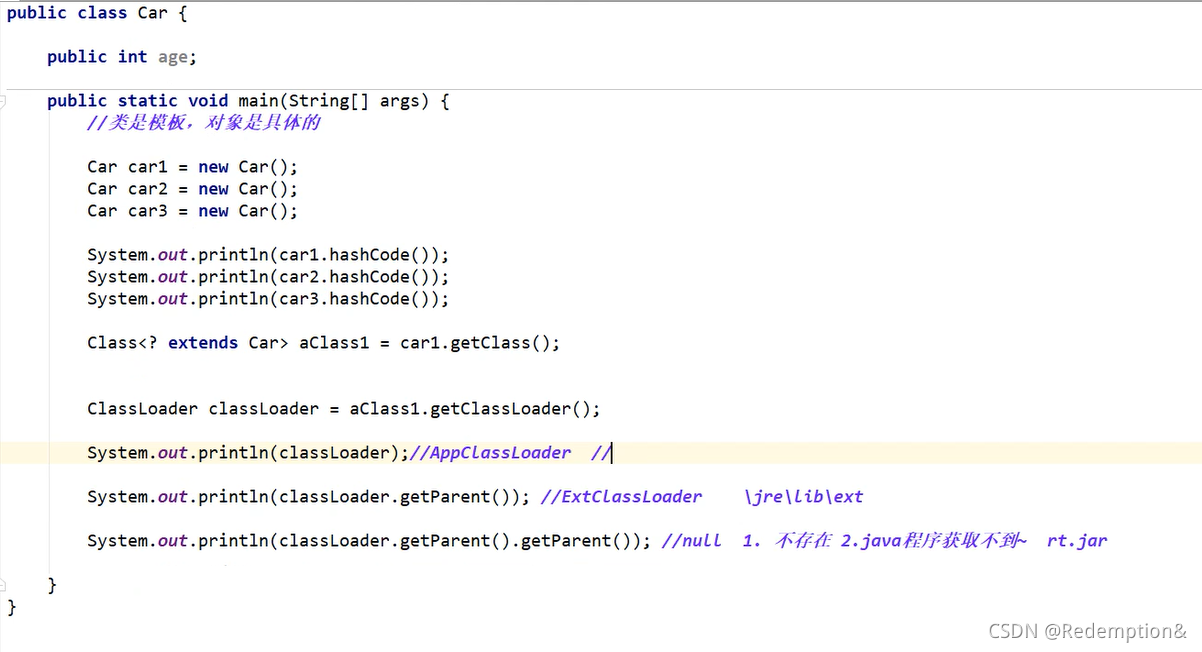Click the line "Car car1 = new Car();"
This screenshot has height=652, width=1202.
click(x=192, y=167)
